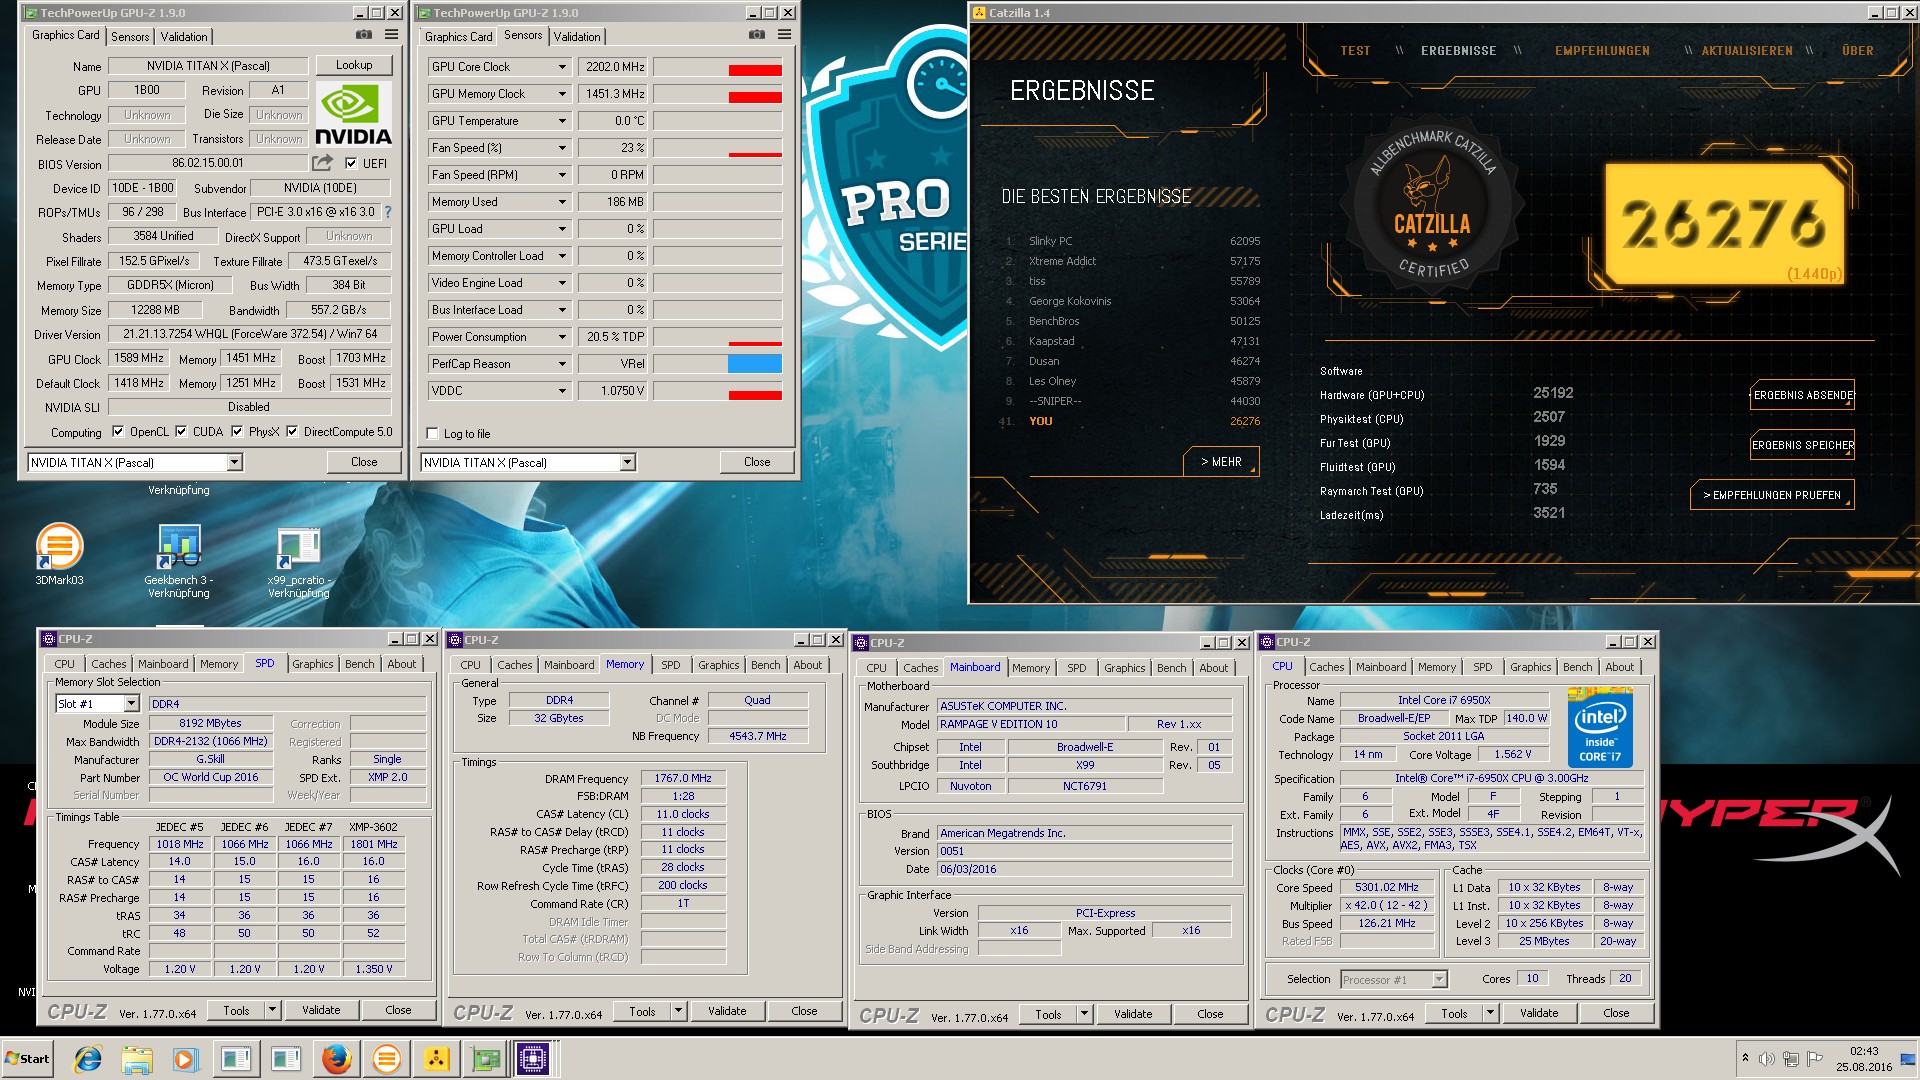The width and height of the screenshot is (1920, 1080).
Task: Open EMPFEHLUNGEN in Catzilla menu
Action: coord(1602,51)
